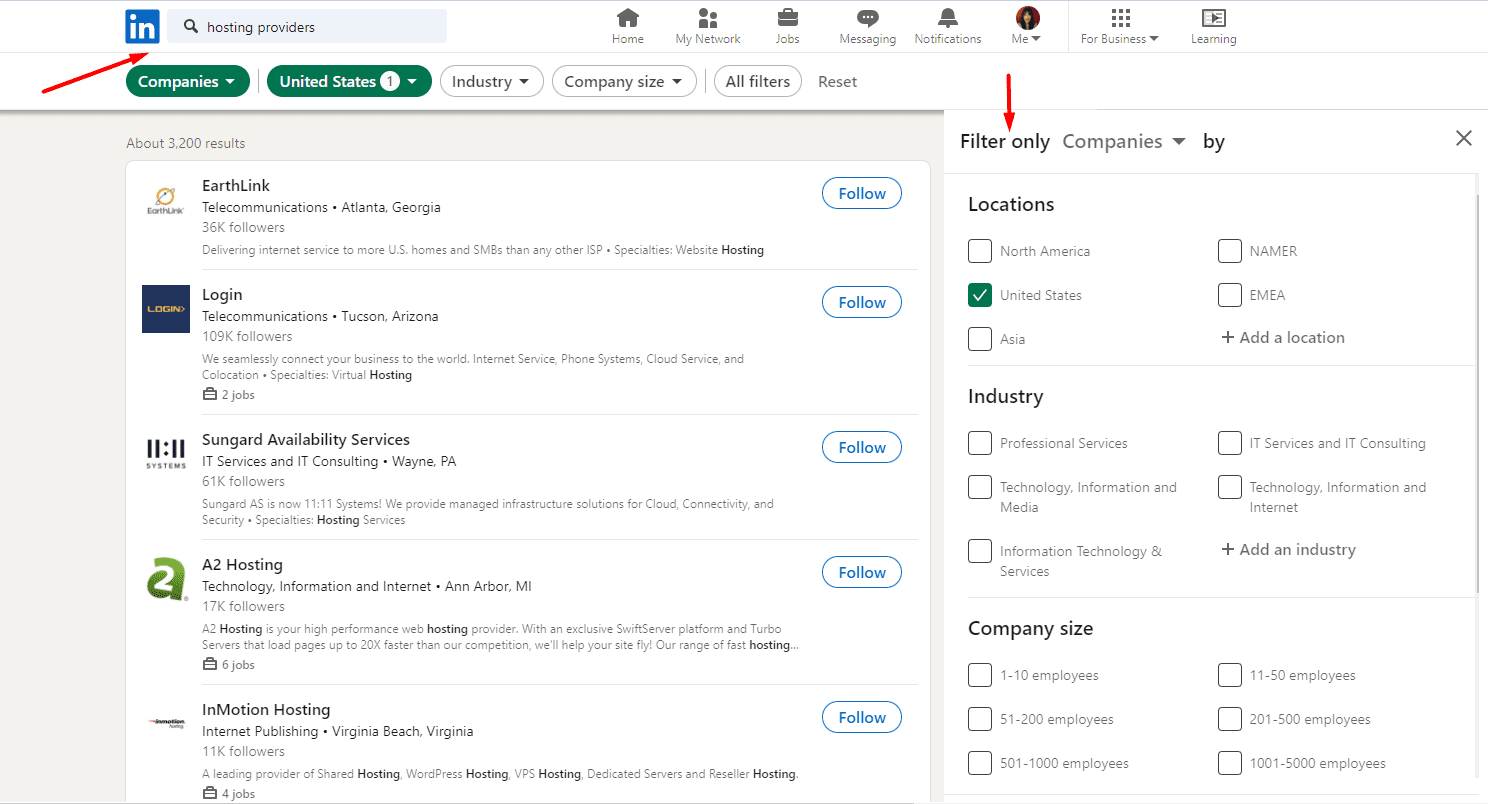Go to Home in navigation bar
Image resolution: width=1488 pixels, height=804 pixels.
coord(628,26)
